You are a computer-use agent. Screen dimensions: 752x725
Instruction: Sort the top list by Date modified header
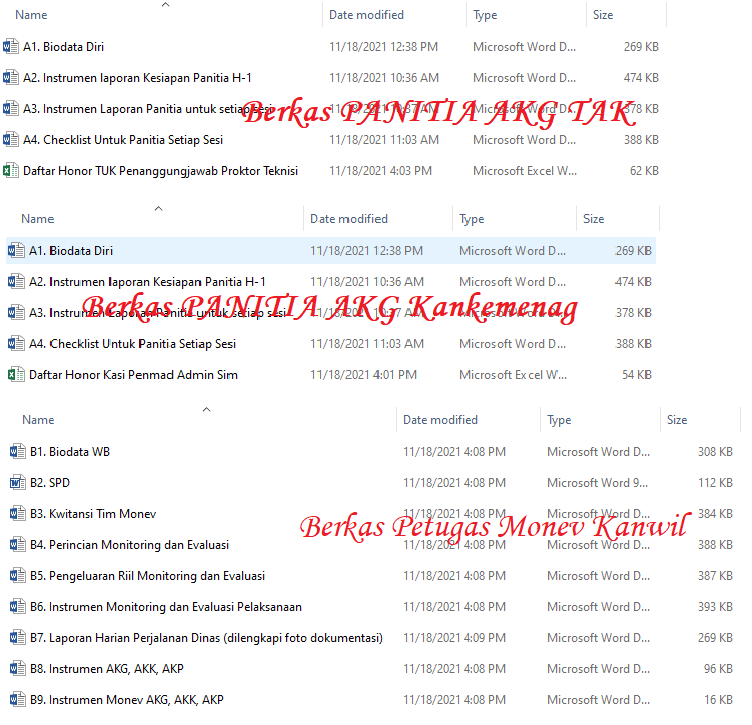tap(366, 15)
